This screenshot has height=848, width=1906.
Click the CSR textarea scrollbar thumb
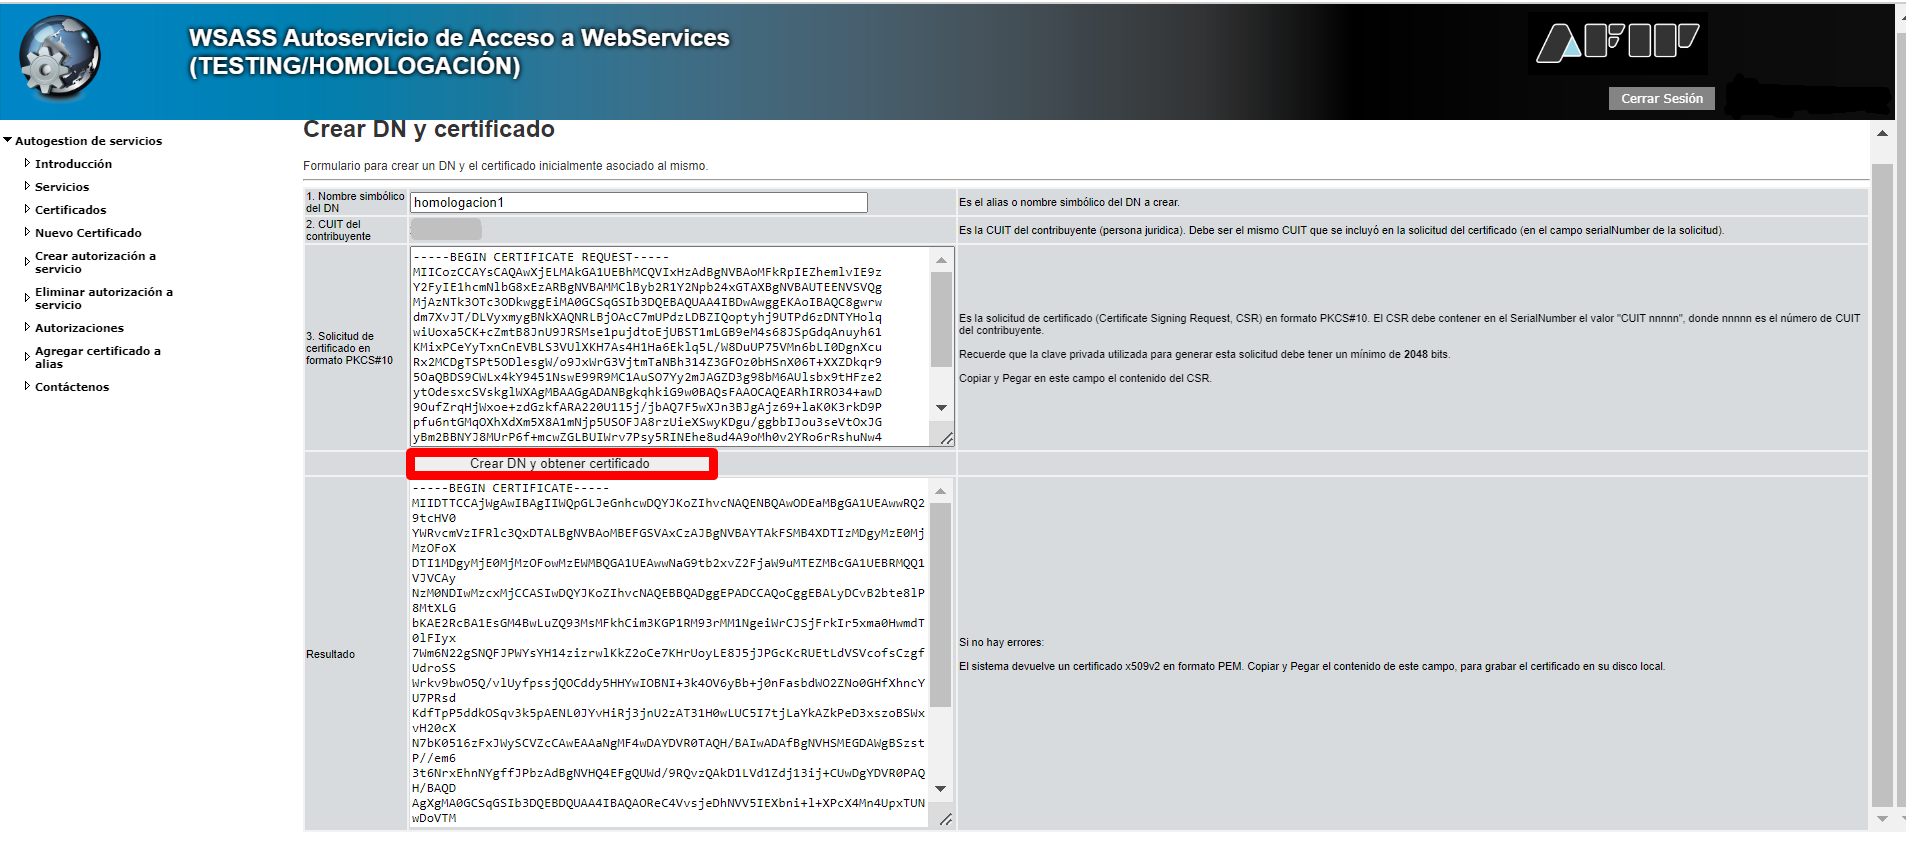pyautogui.click(x=941, y=320)
